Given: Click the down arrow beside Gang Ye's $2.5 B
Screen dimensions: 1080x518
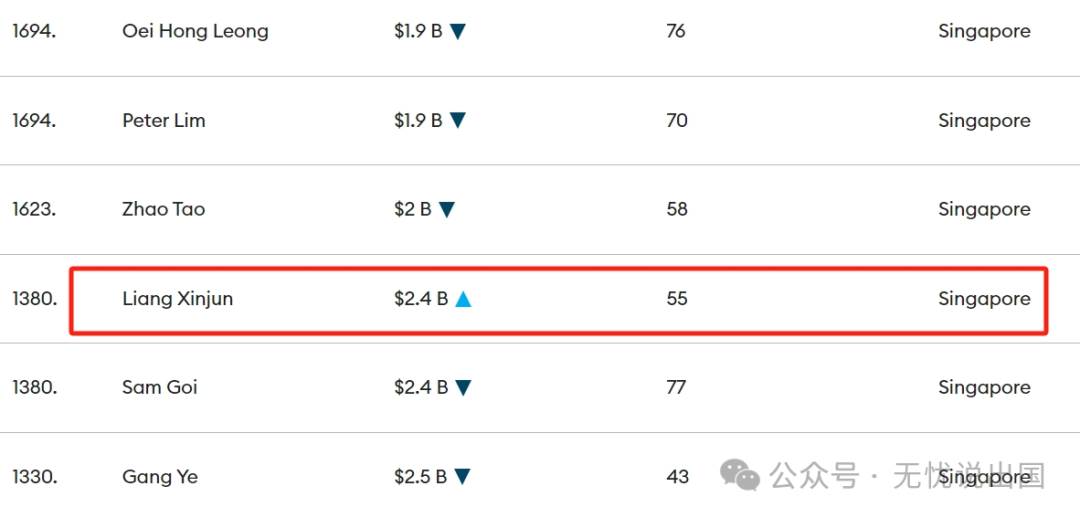Looking at the screenshot, I should [462, 477].
